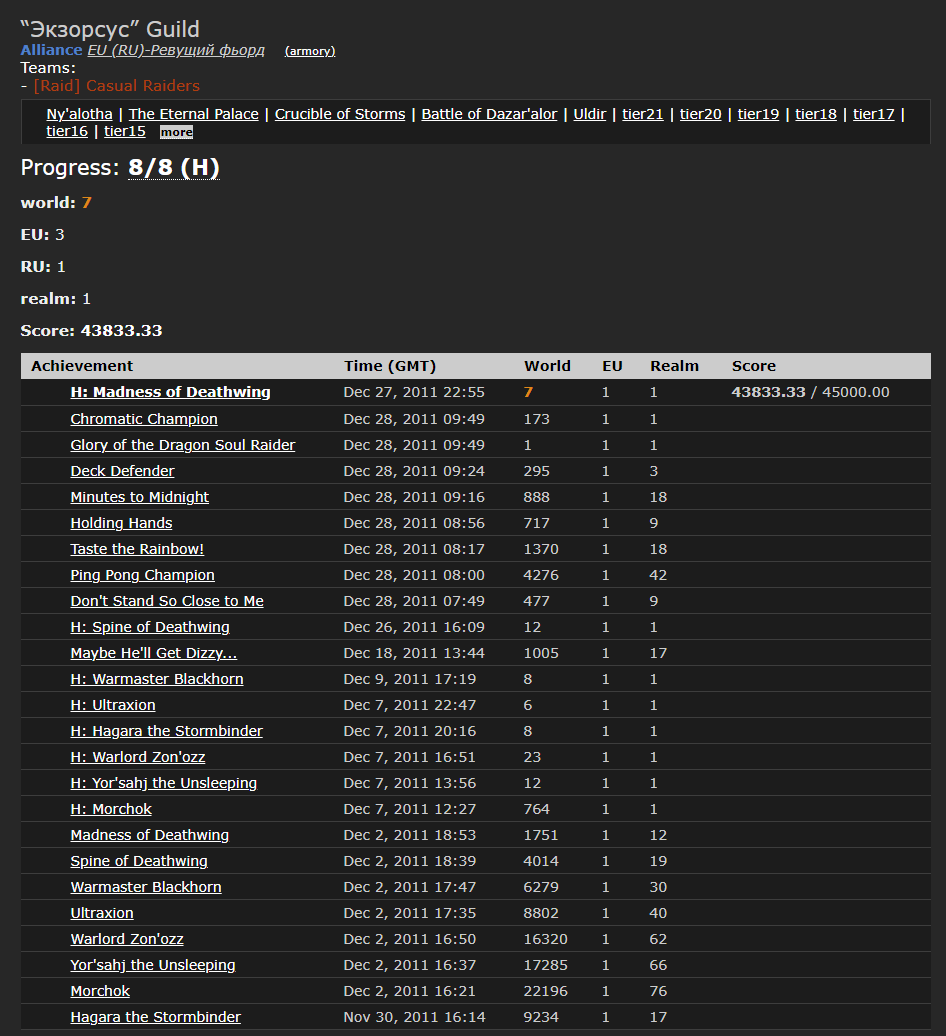Click the “Экзорсус” Guild heading
This screenshot has width=946, height=1036.
pos(110,29)
